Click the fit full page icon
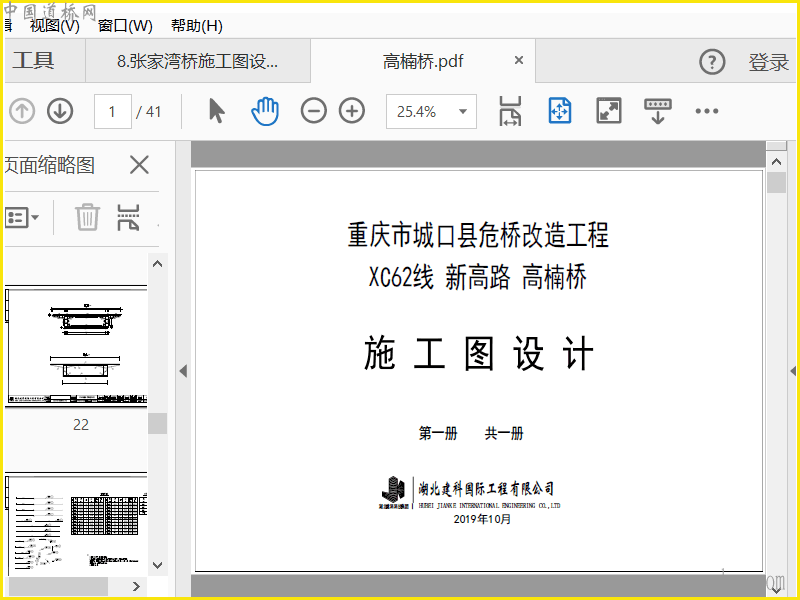 point(559,111)
